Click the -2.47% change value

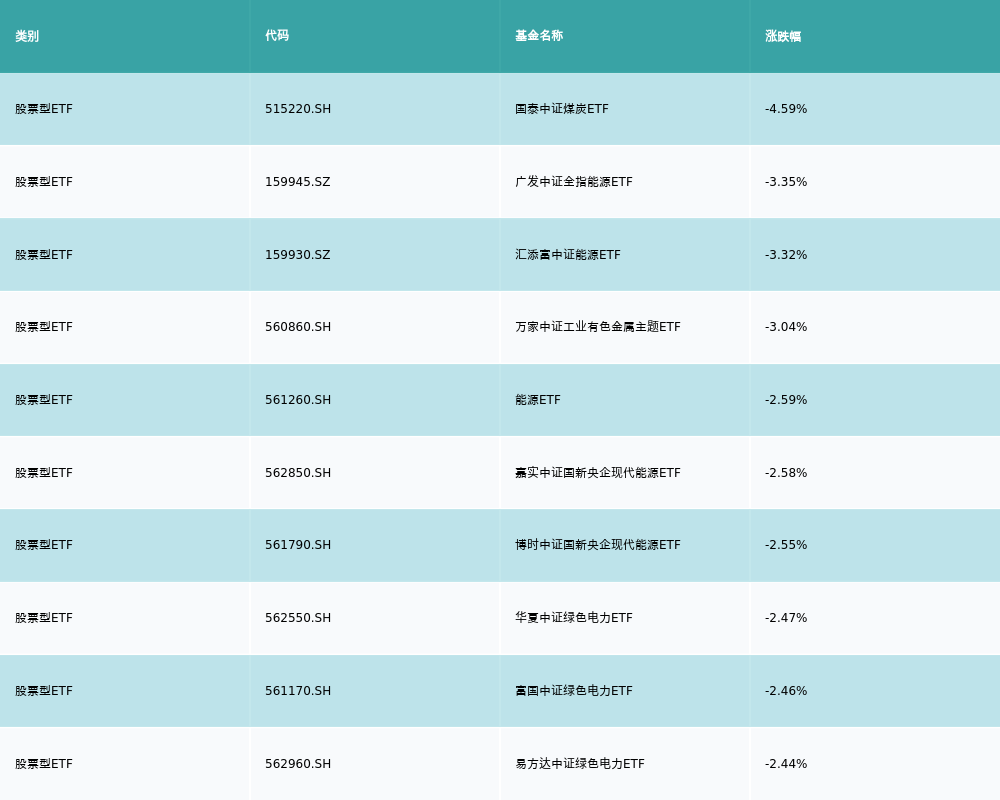pos(786,618)
